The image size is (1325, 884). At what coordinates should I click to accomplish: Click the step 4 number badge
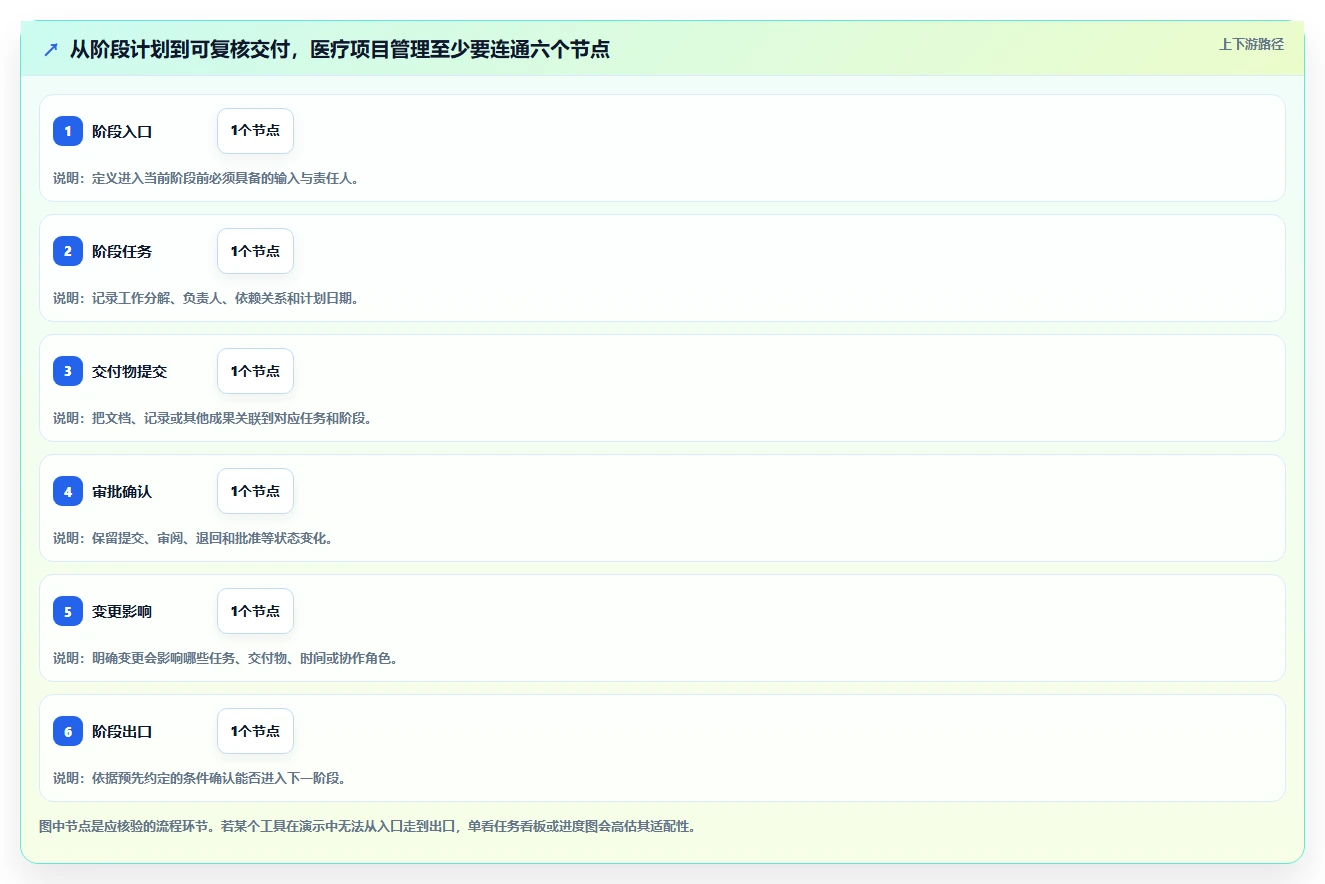point(68,491)
